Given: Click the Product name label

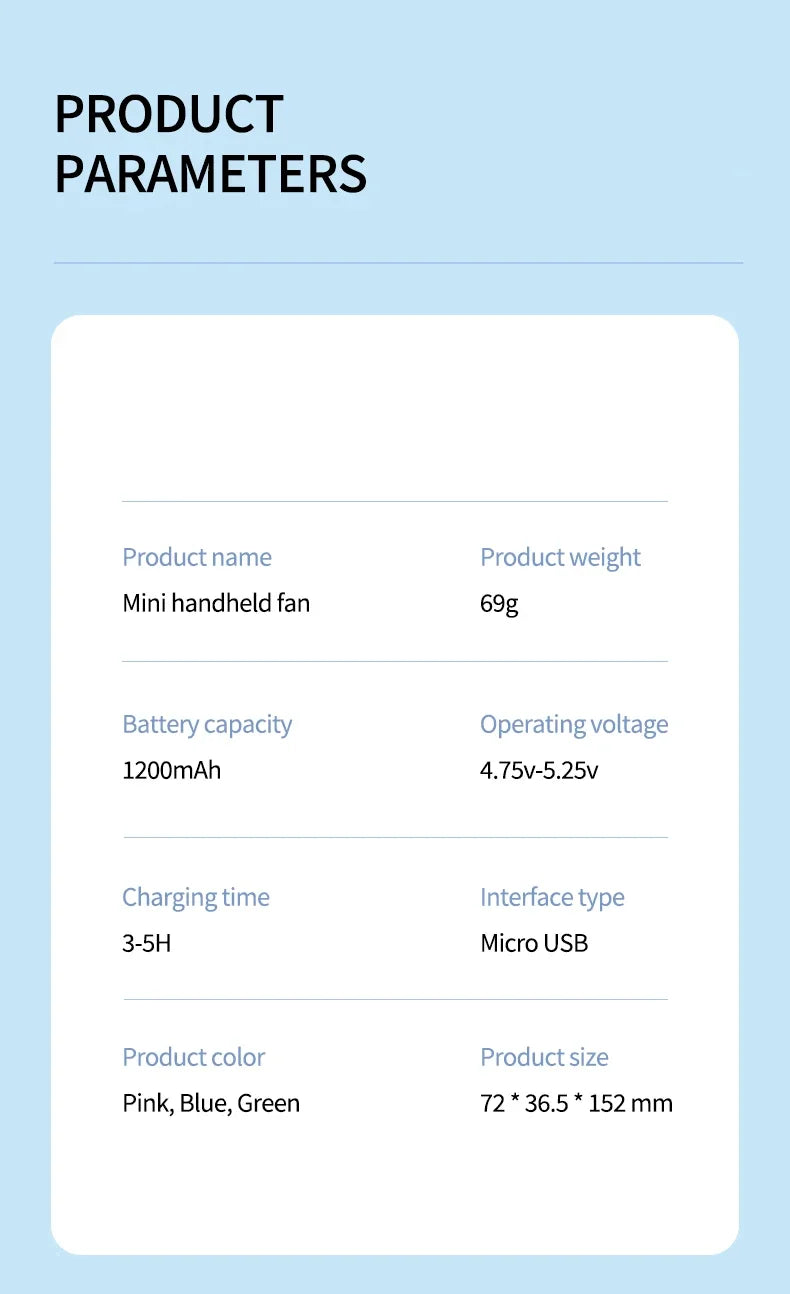Looking at the screenshot, I should [x=196, y=557].
